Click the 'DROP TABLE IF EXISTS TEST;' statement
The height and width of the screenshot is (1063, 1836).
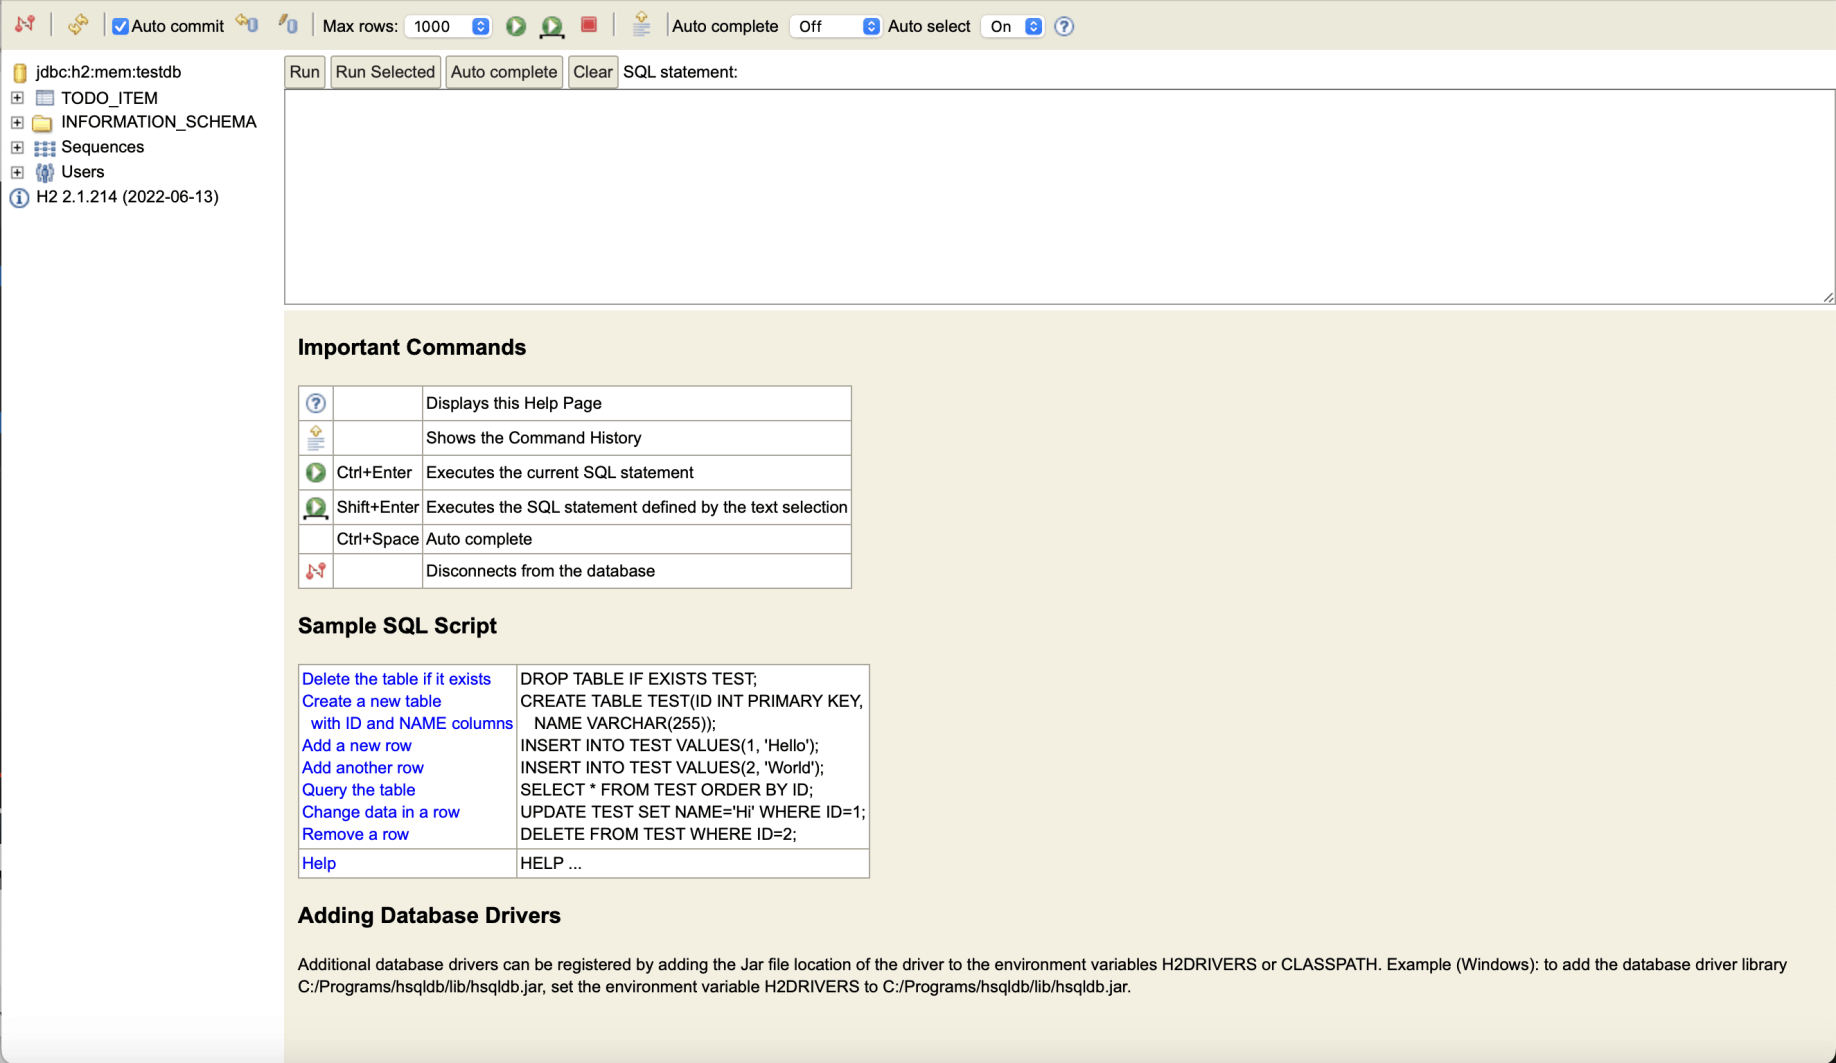[639, 679]
